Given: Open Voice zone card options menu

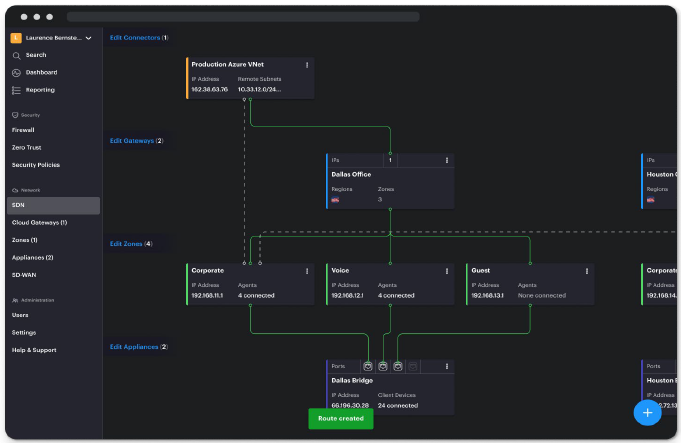Looking at the screenshot, I should [447, 271].
